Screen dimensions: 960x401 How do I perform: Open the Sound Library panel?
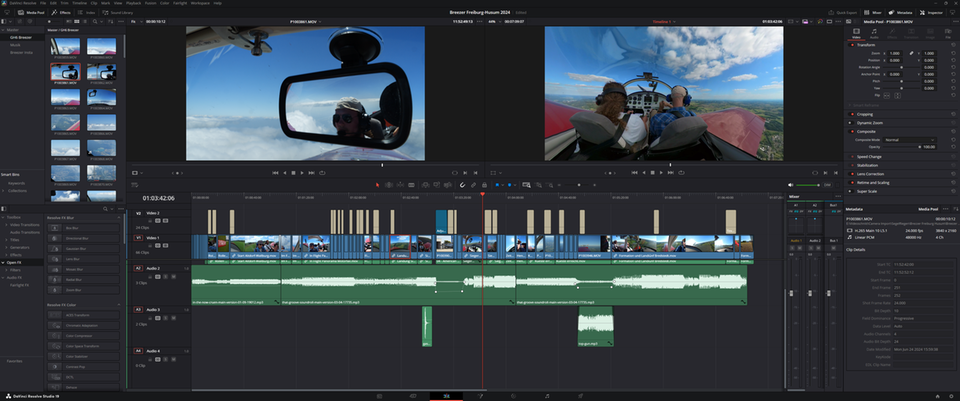click(118, 12)
